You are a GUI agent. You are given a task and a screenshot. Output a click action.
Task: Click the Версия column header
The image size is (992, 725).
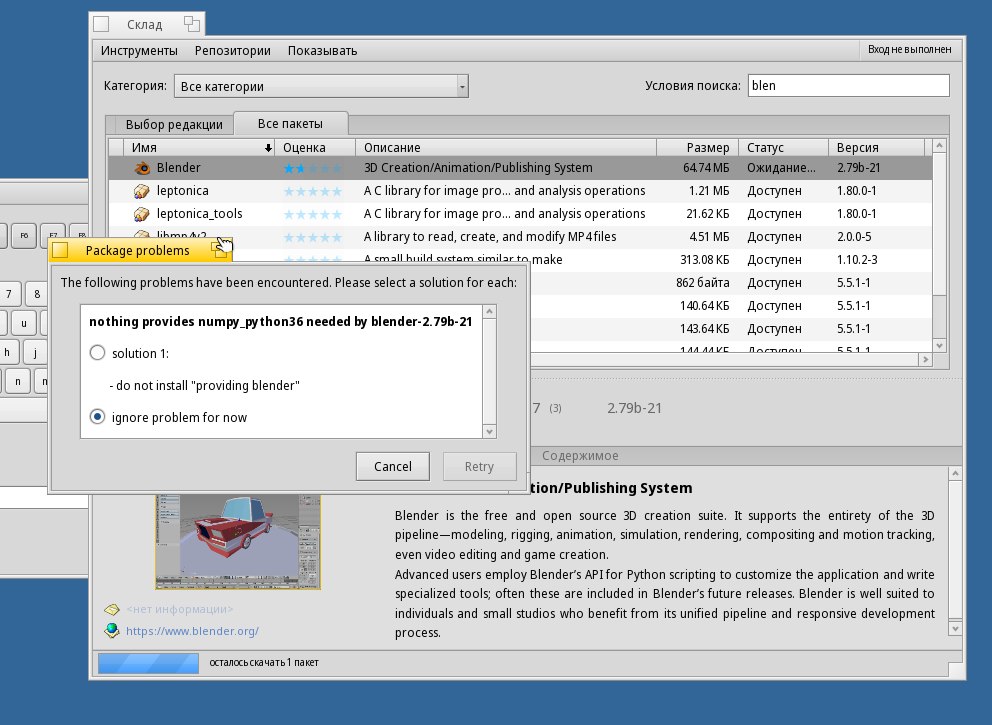876,147
